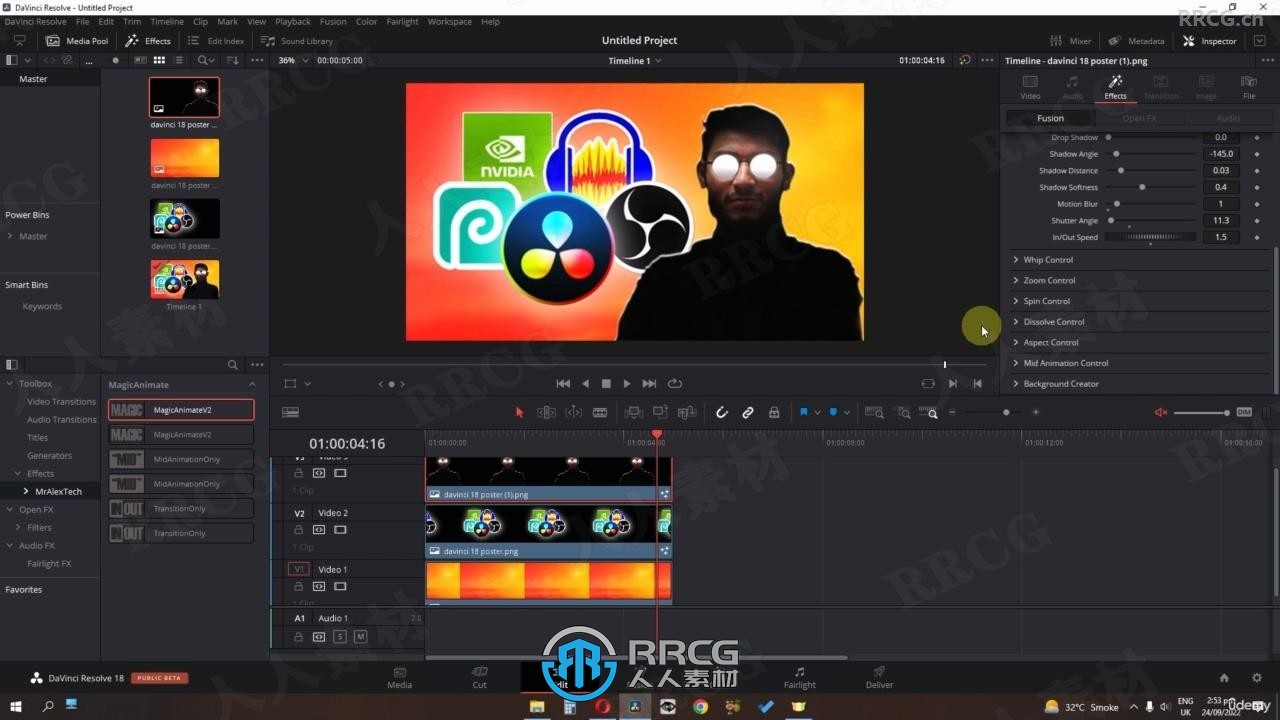This screenshot has width=1280, height=720.
Task: Add a blue marker at playhead
Action: click(x=833, y=412)
